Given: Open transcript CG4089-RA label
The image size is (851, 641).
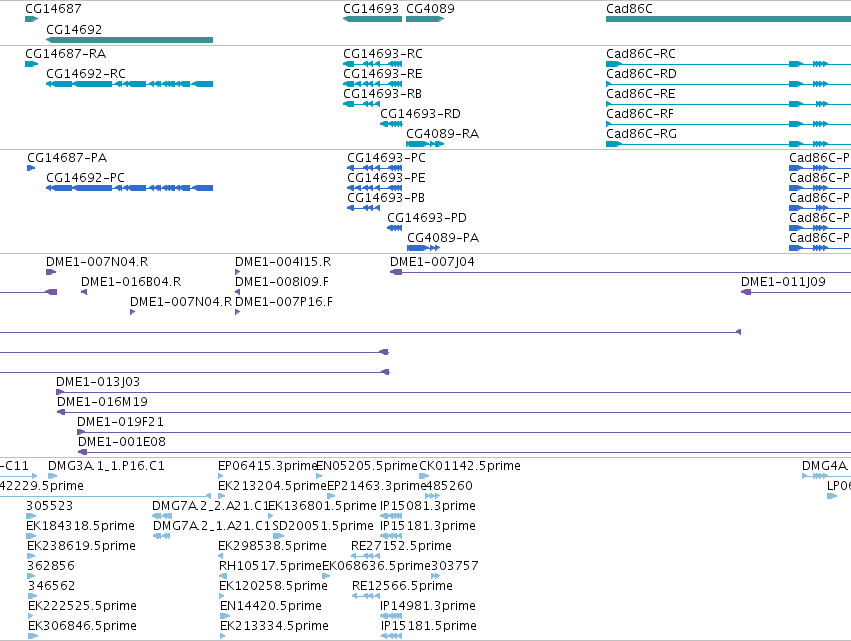Looking at the screenshot, I should [443, 134].
